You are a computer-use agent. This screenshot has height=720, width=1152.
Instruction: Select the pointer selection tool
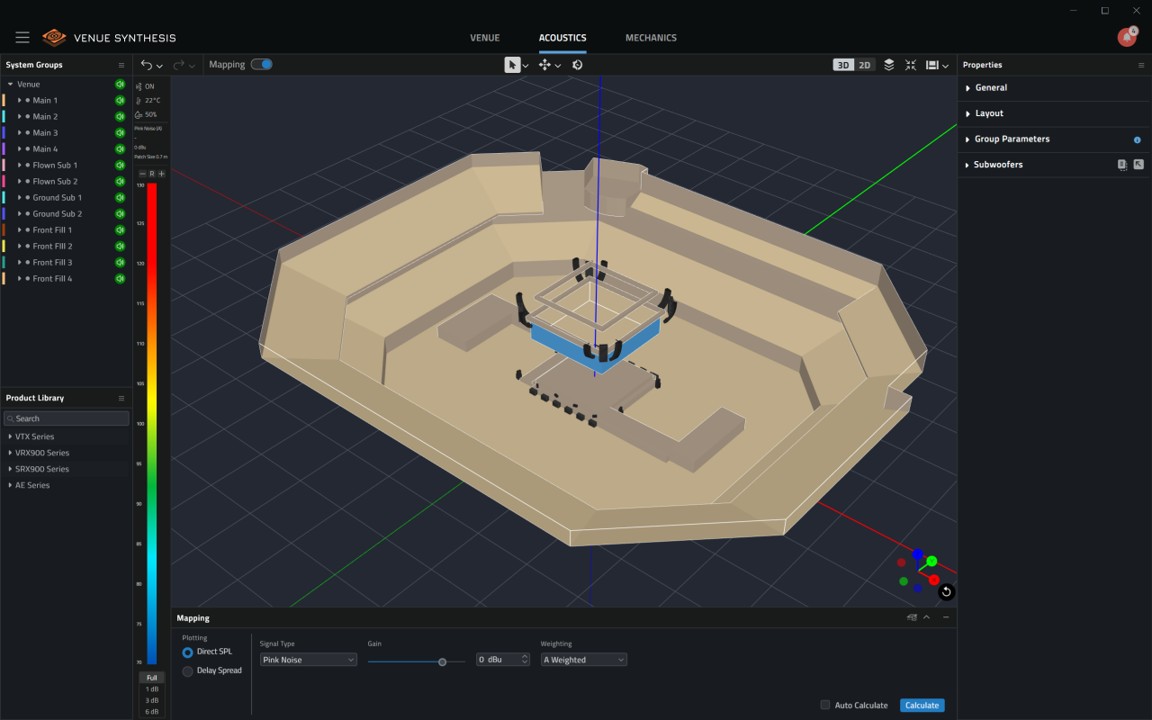[512, 65]
